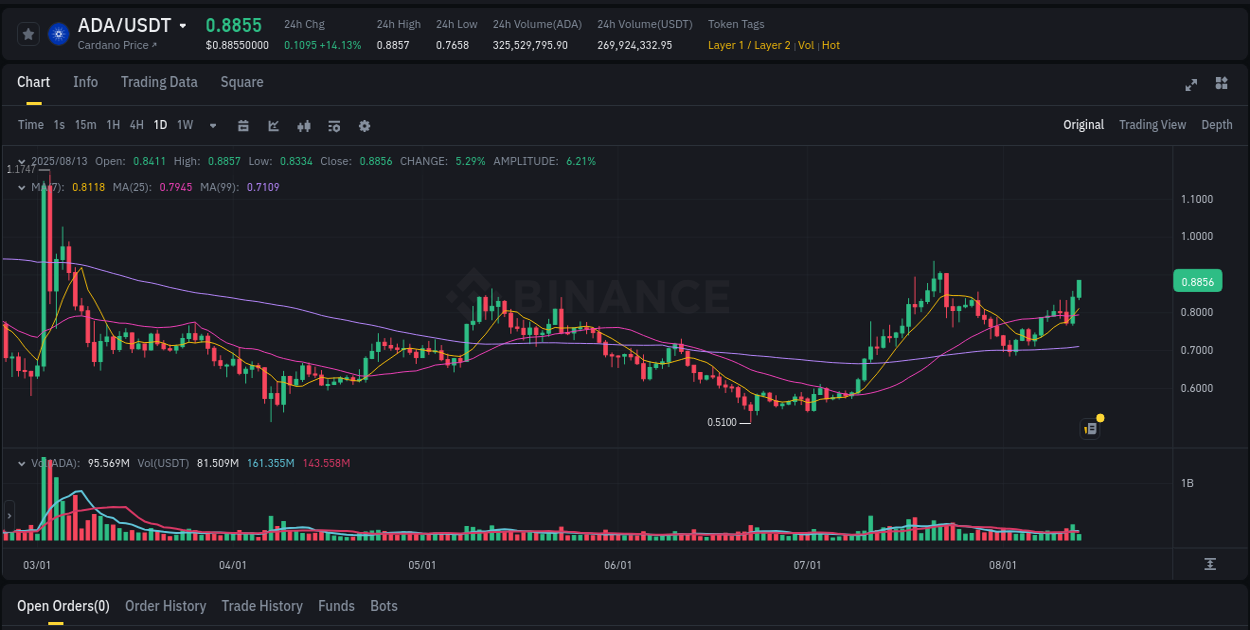Open the chart settings gear icon

364,125
